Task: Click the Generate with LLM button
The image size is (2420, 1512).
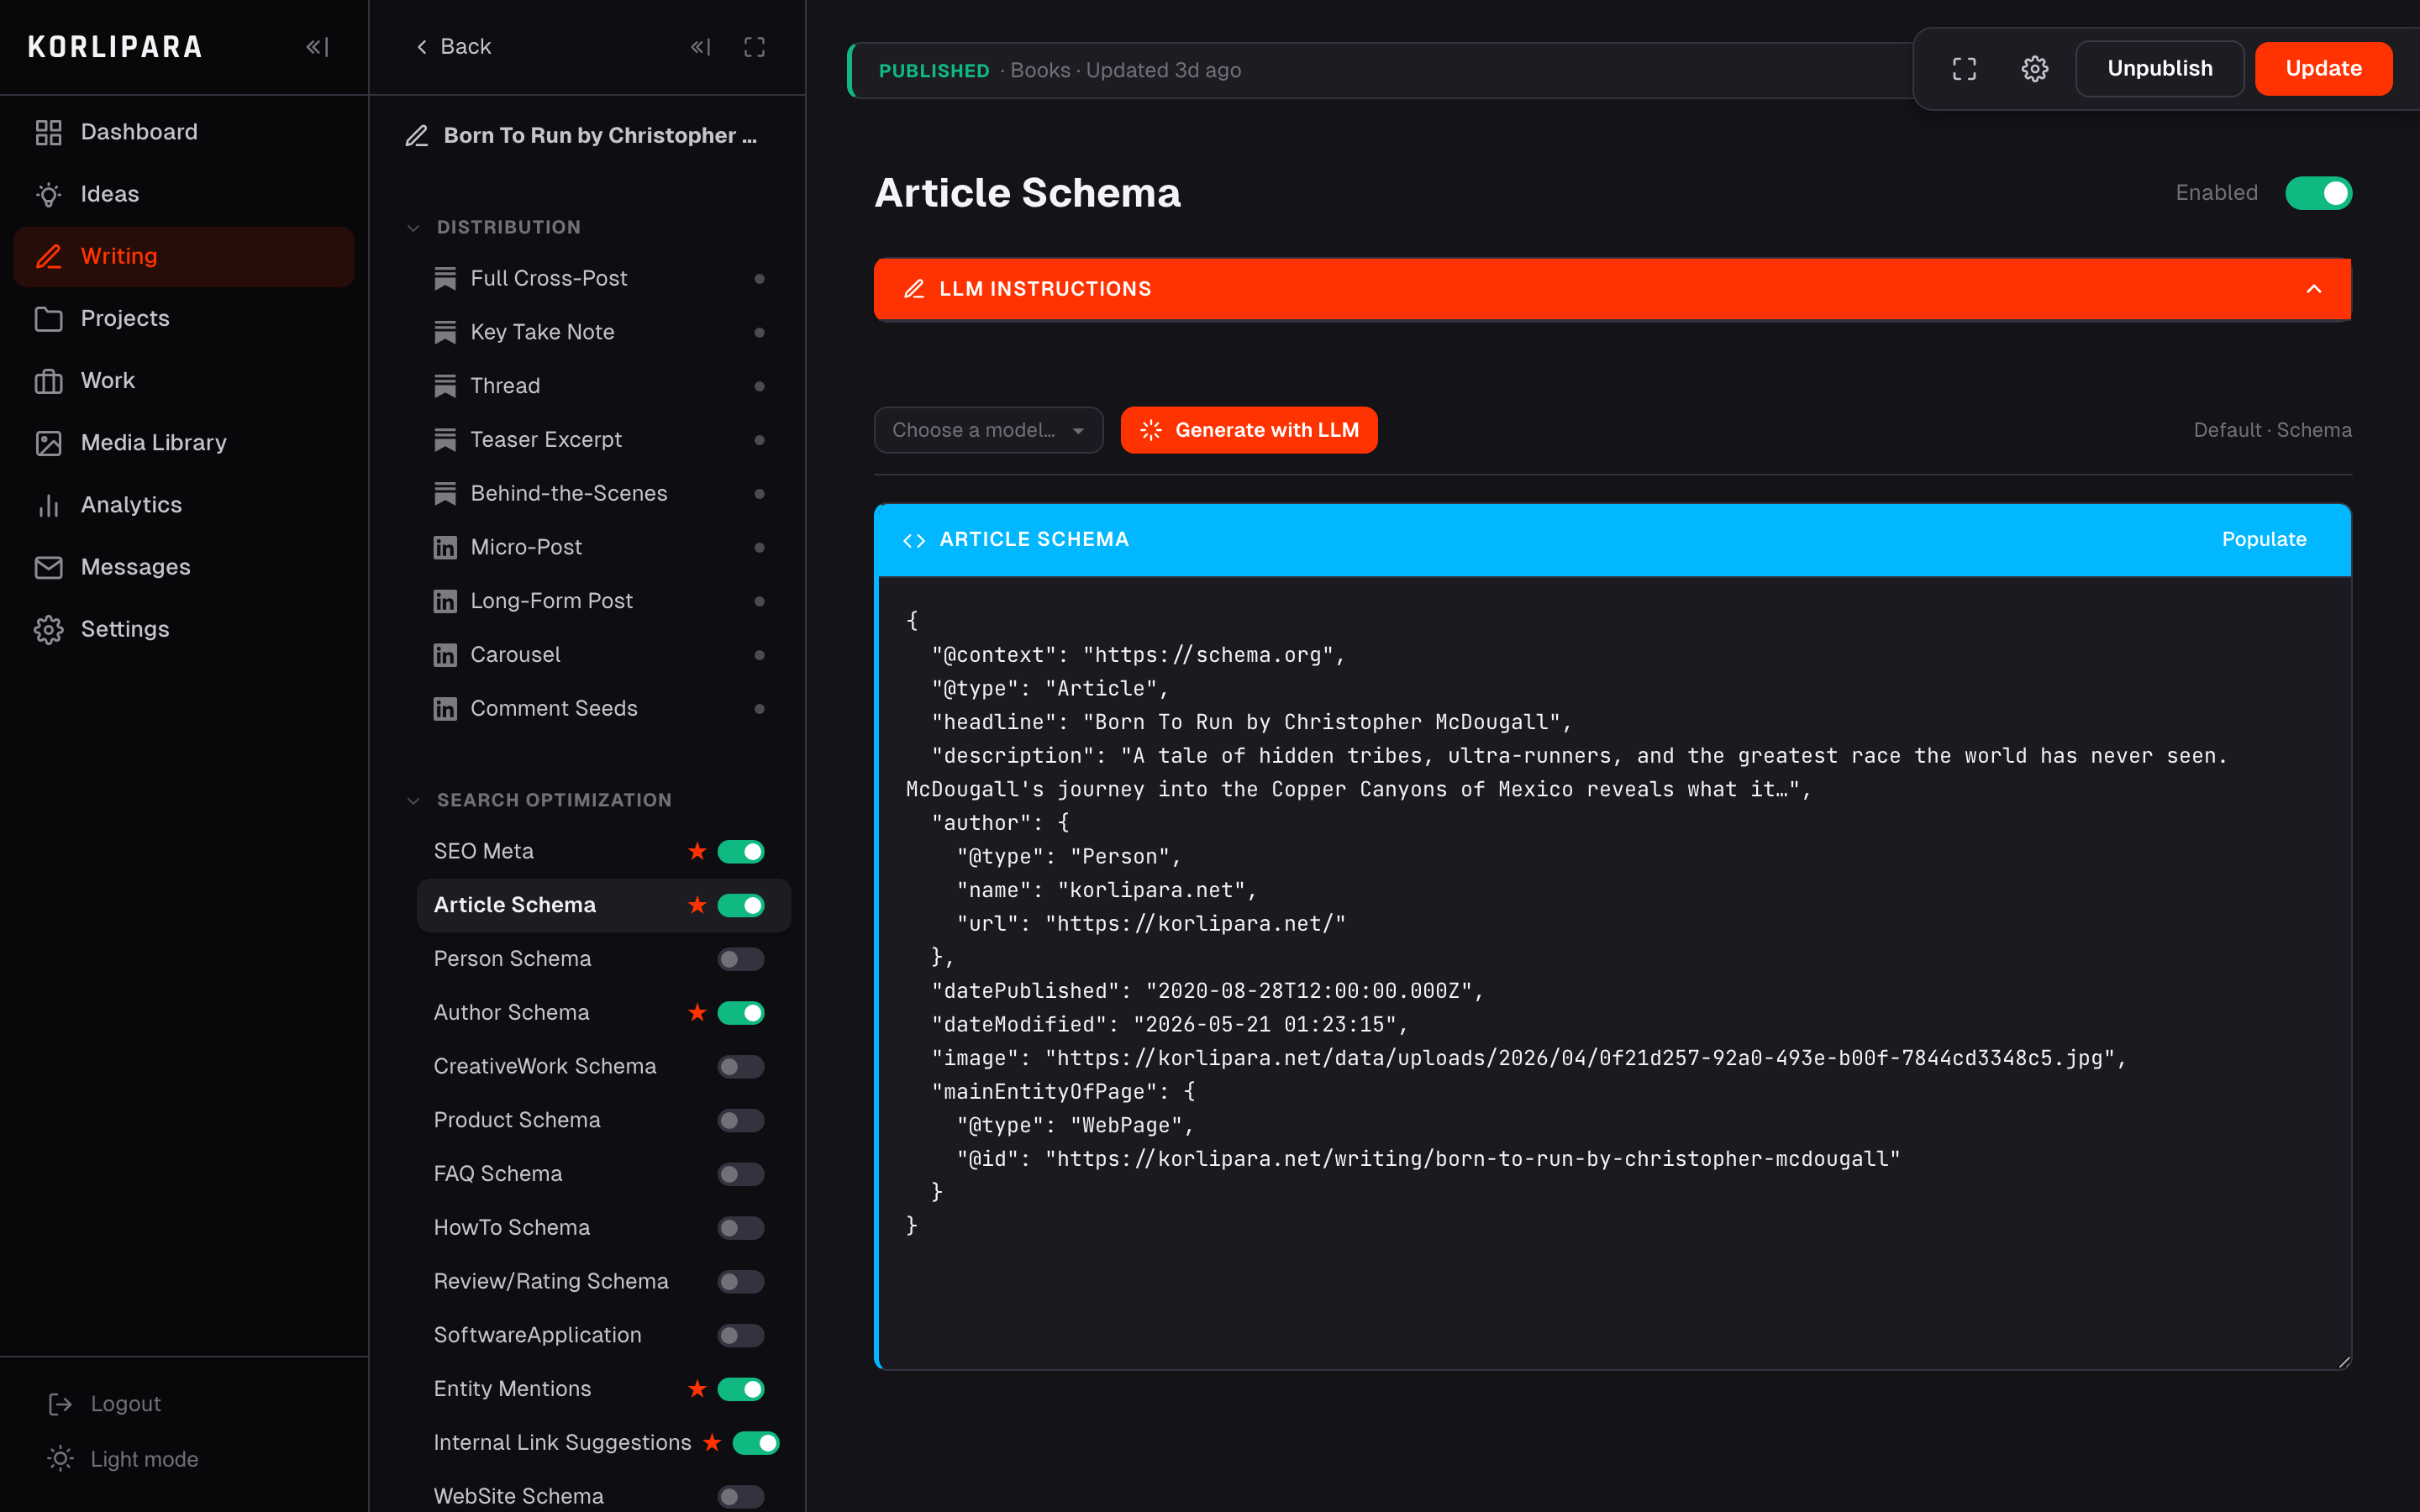Action: tap(1249, 430)
